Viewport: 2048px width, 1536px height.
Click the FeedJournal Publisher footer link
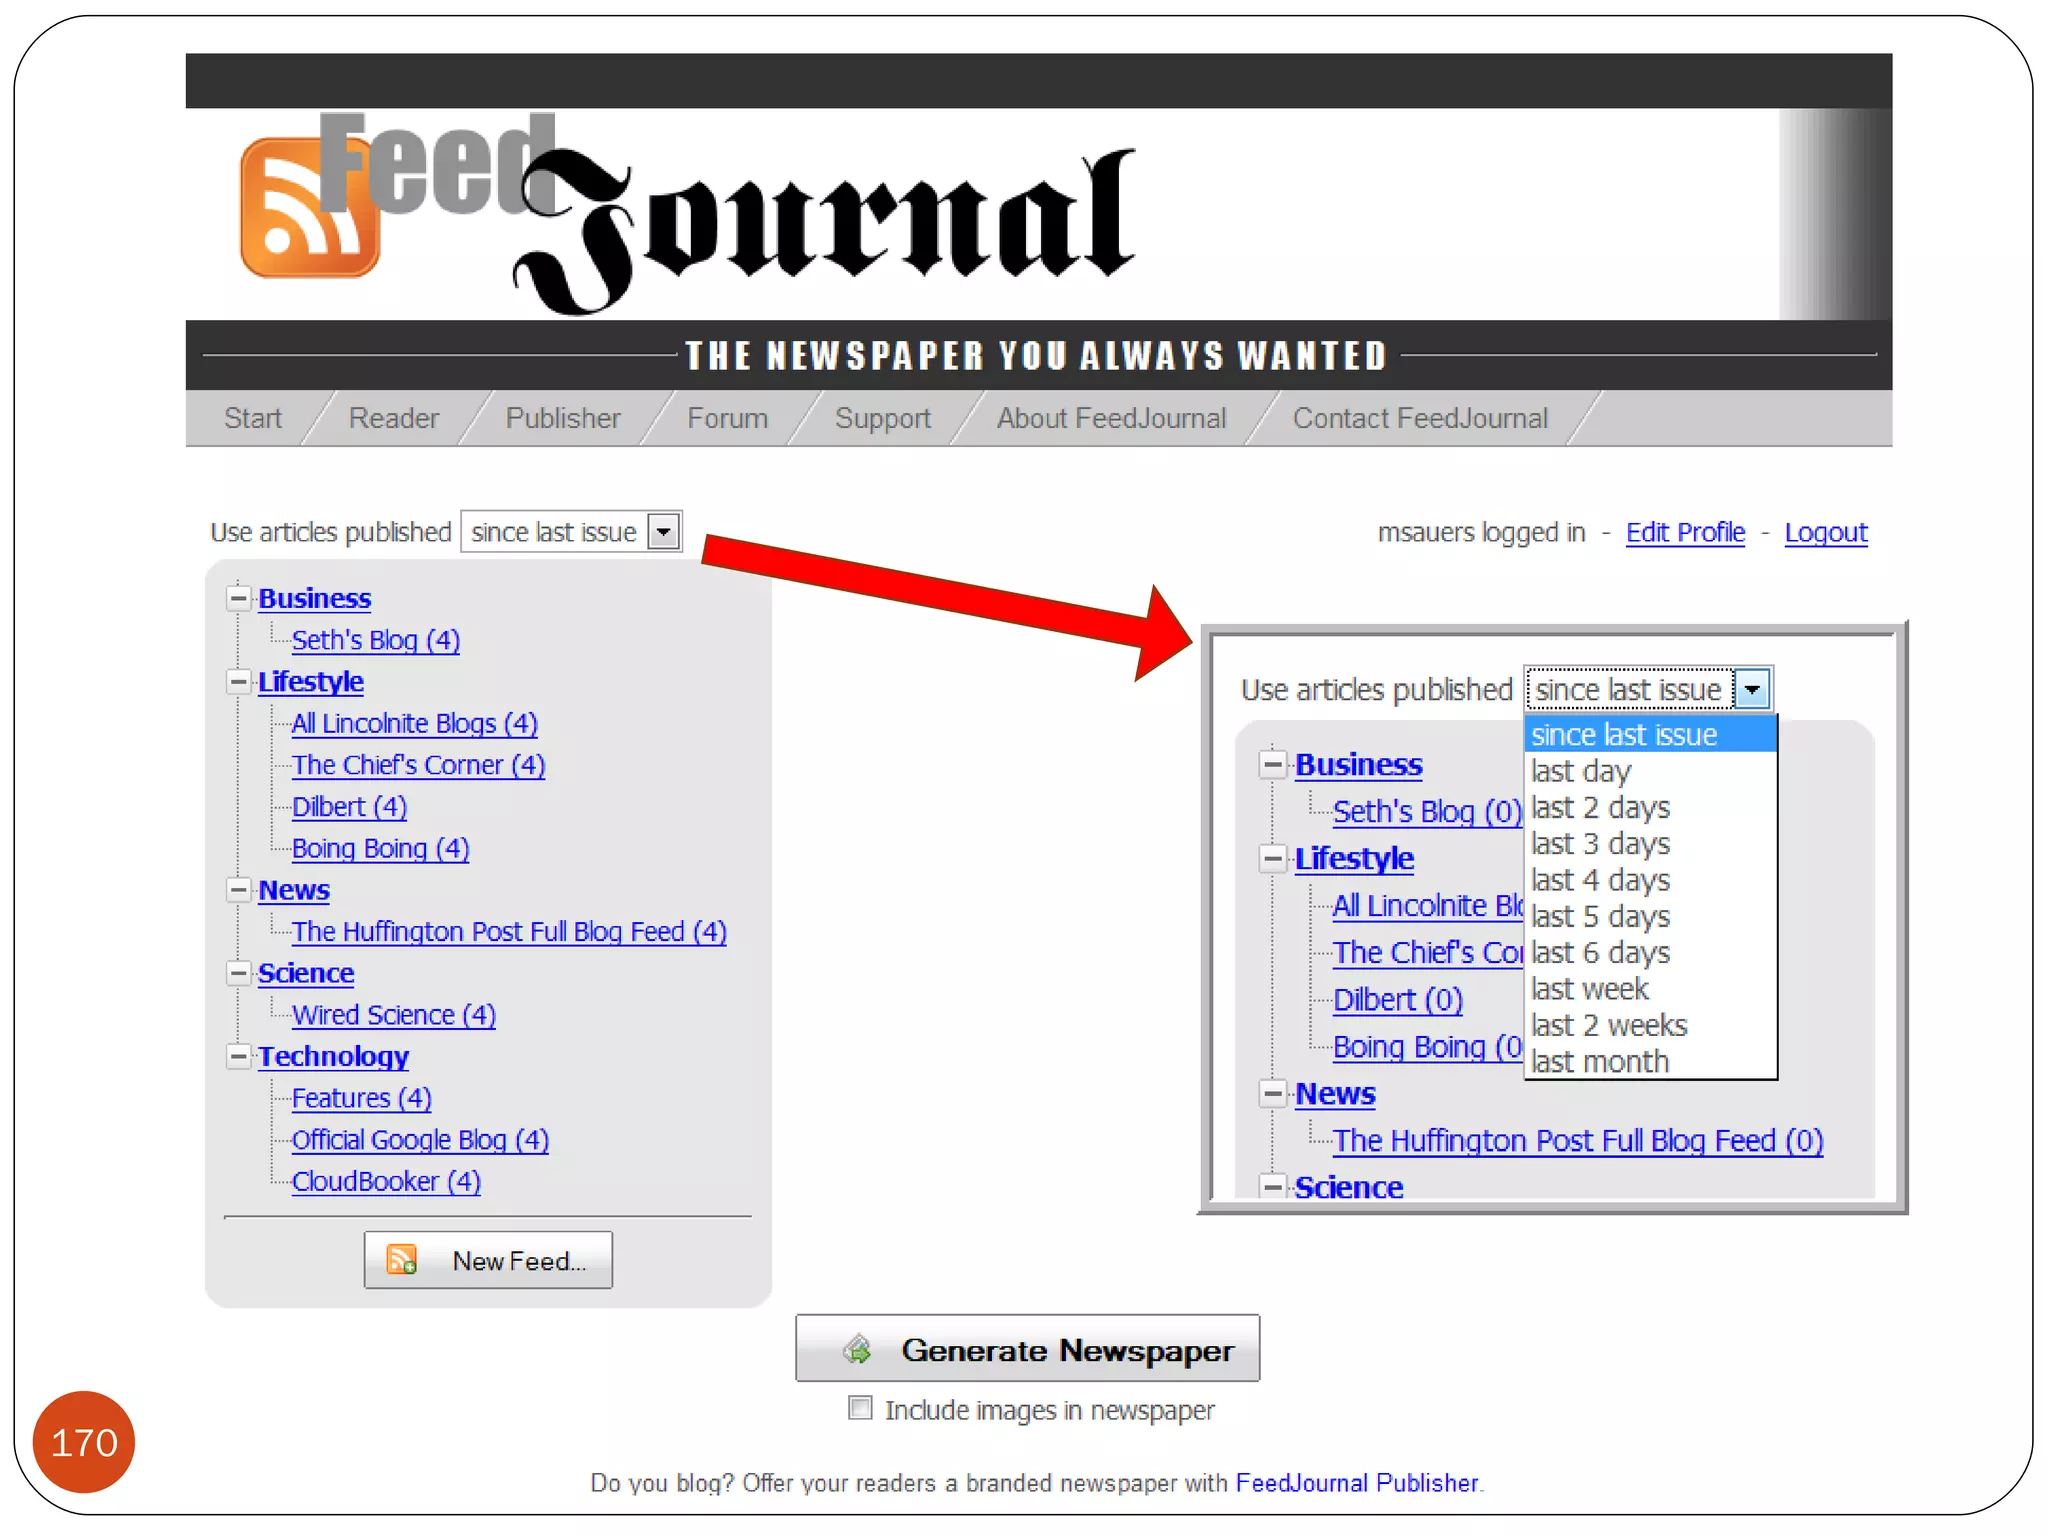click(x=1356, y=1482)
